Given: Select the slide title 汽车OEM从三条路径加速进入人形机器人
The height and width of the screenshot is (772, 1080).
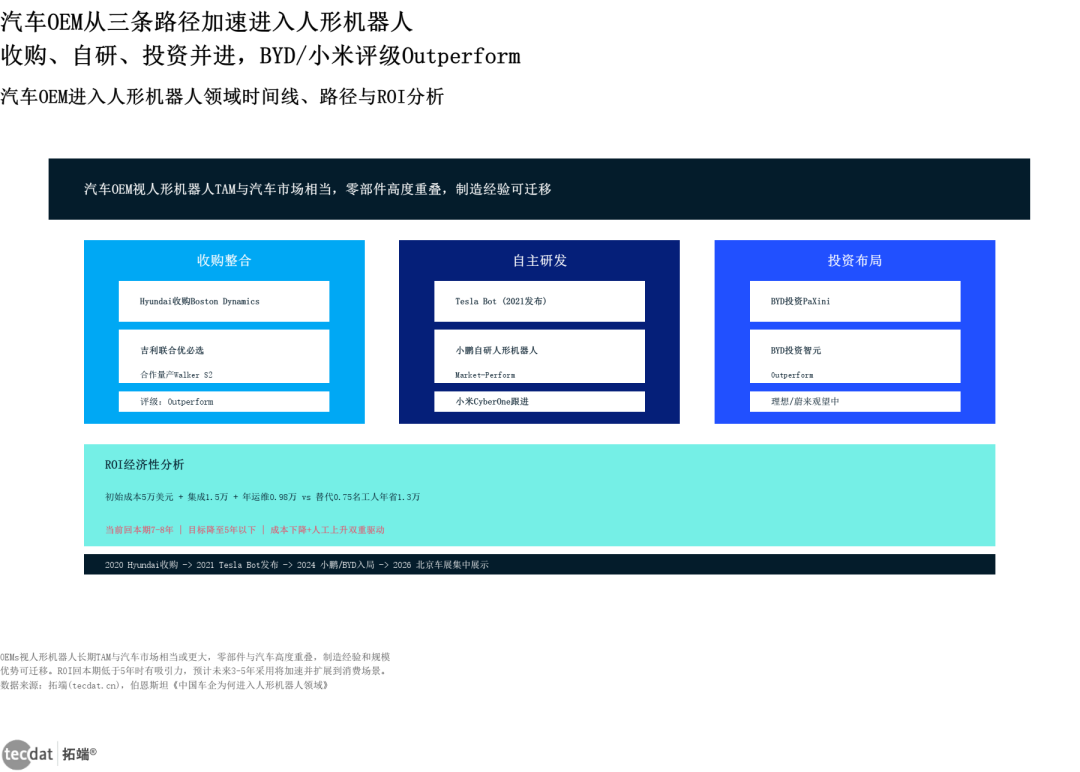Looking at the screenshot, I should coord(207,22).
